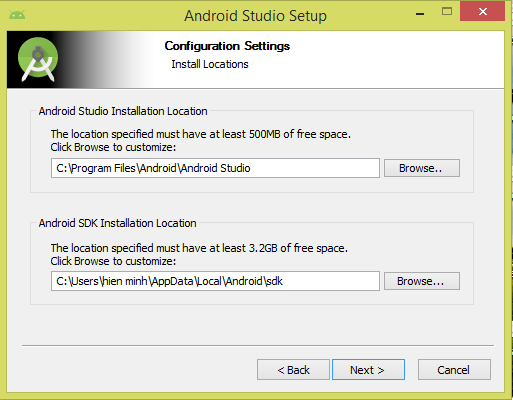Viewport: 513px width, 400px height.
Task: Maximize the Android Studio Setup window
Action: pos(447,12)
